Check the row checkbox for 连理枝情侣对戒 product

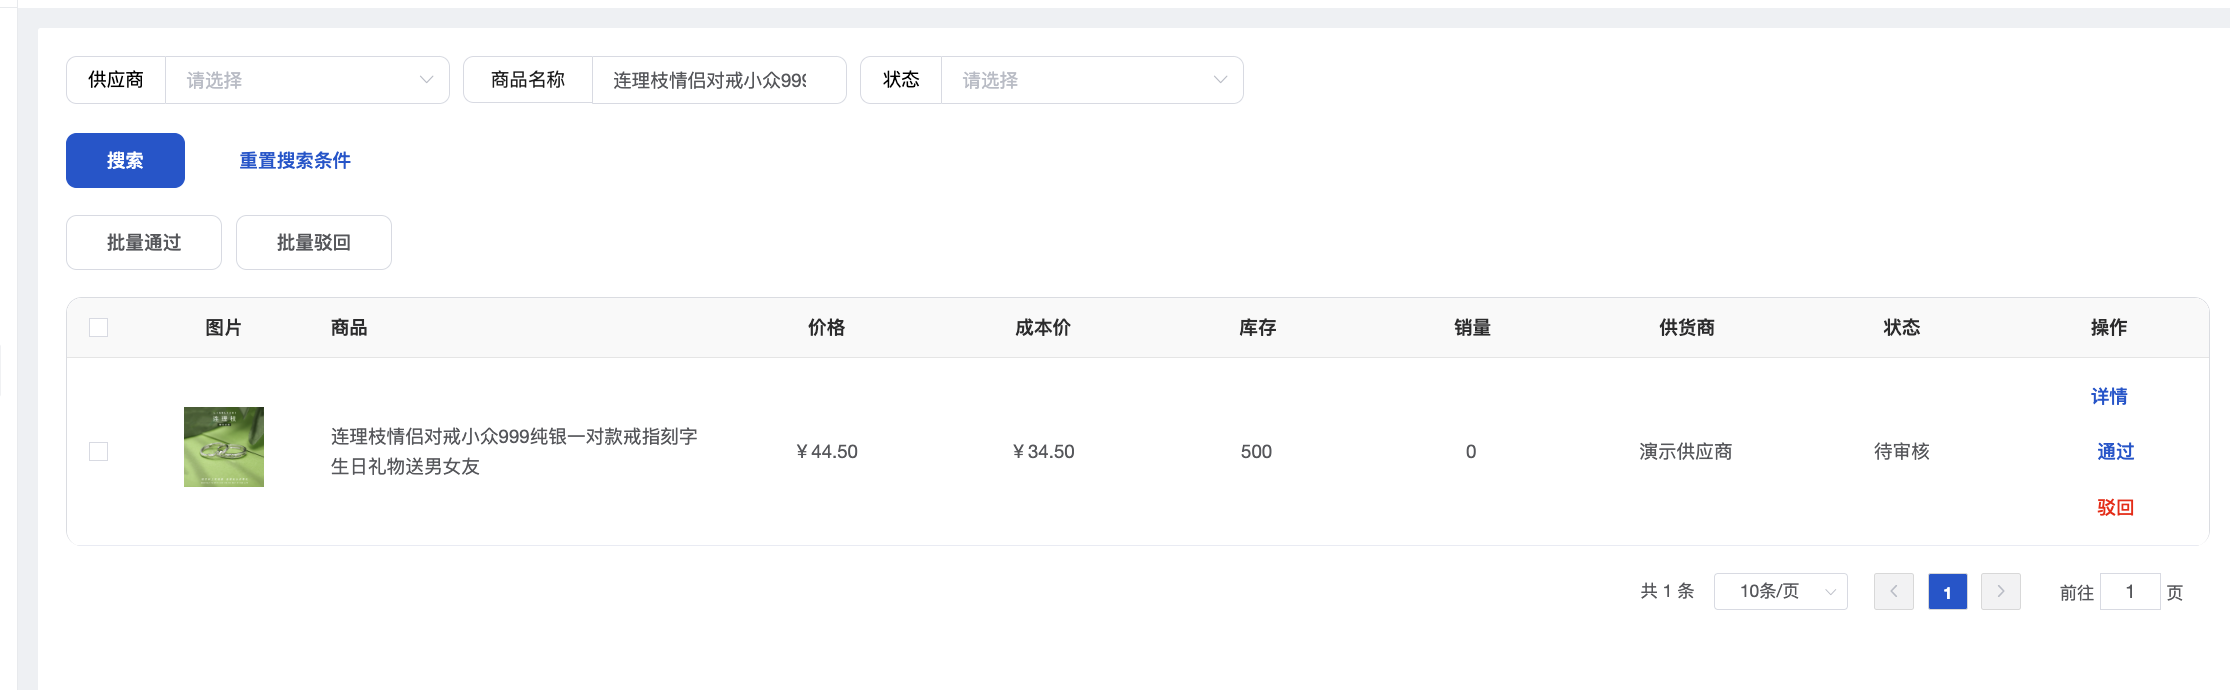click(99, 452)
